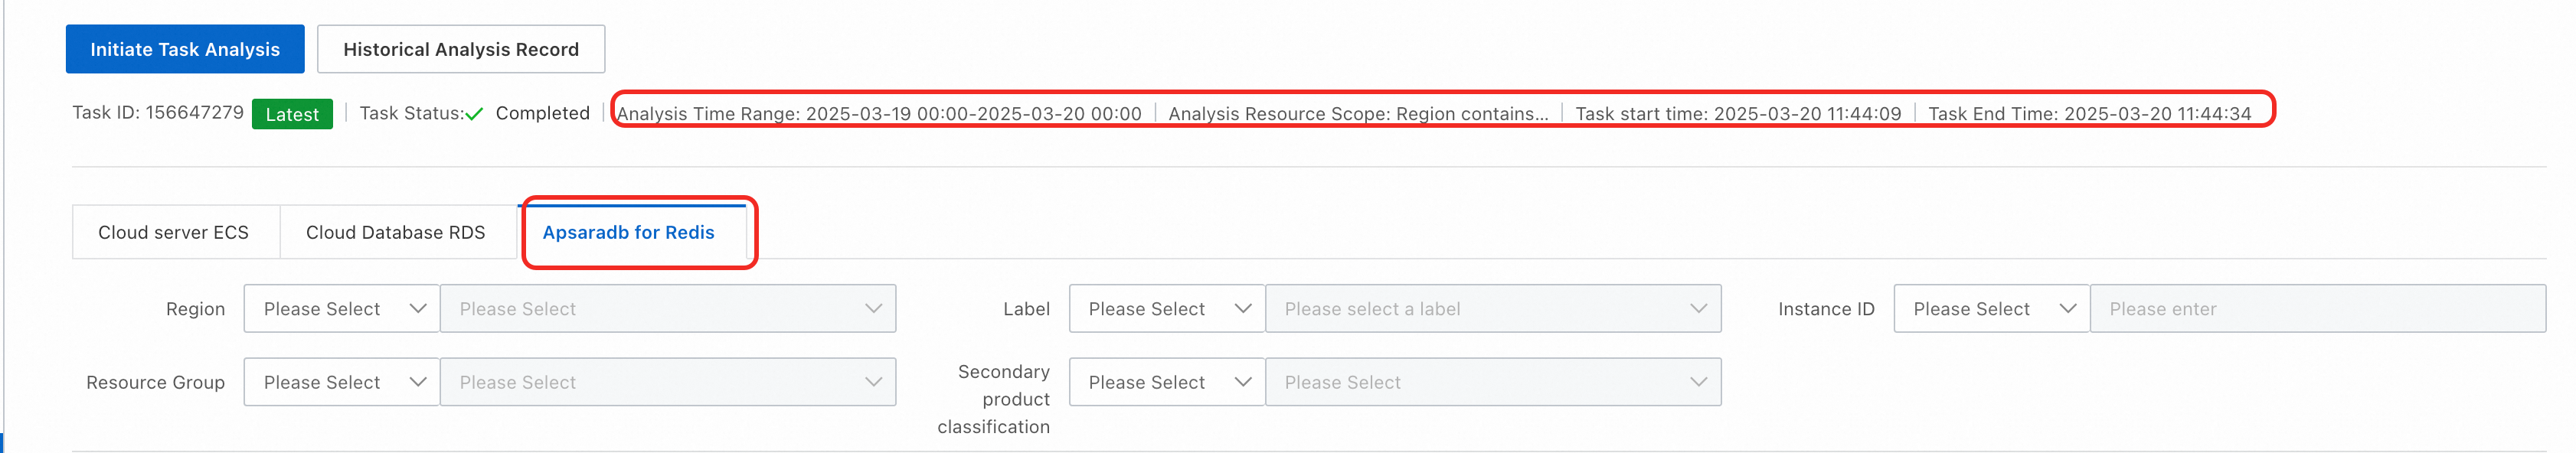
Task: Expand the Resource Group value dropdown
Action: coord(667,382)
